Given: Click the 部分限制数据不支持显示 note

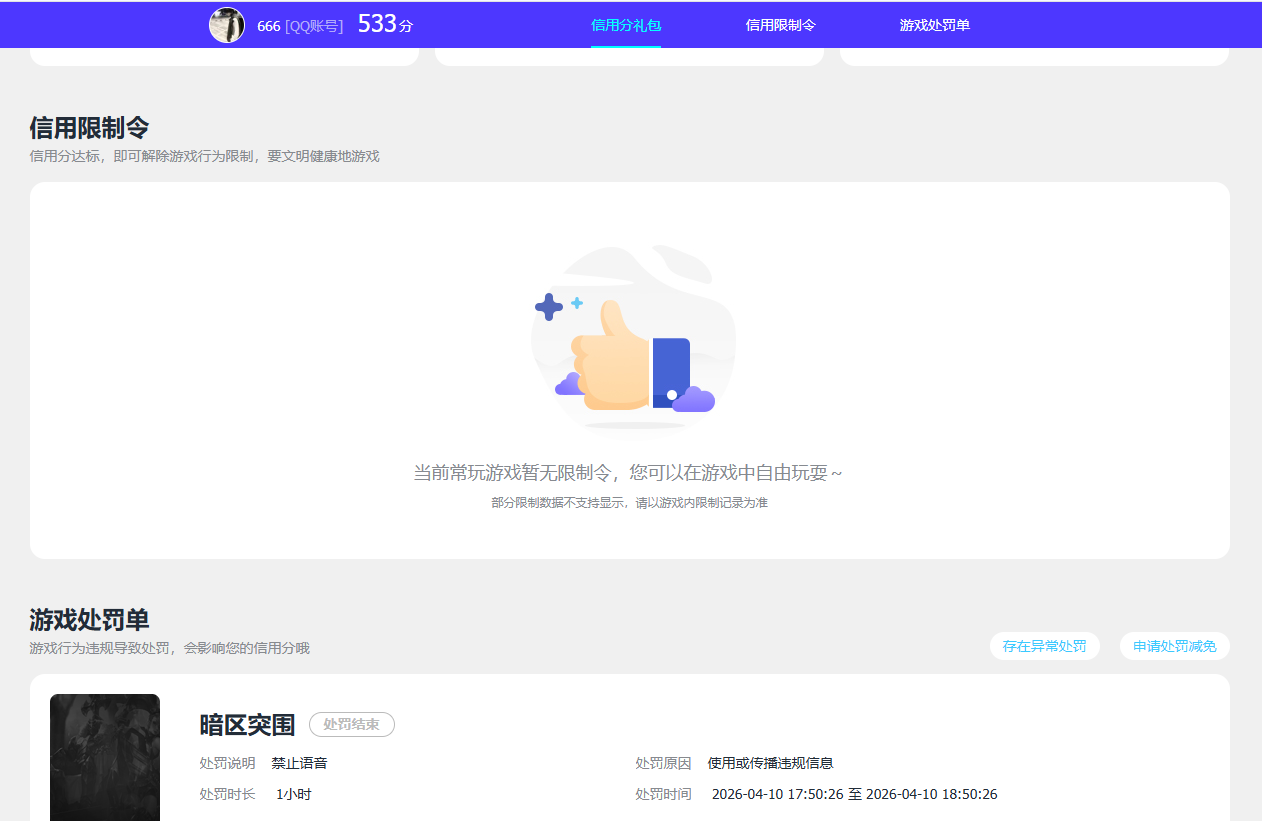Looking at the screenshot, I should (629, 503).
